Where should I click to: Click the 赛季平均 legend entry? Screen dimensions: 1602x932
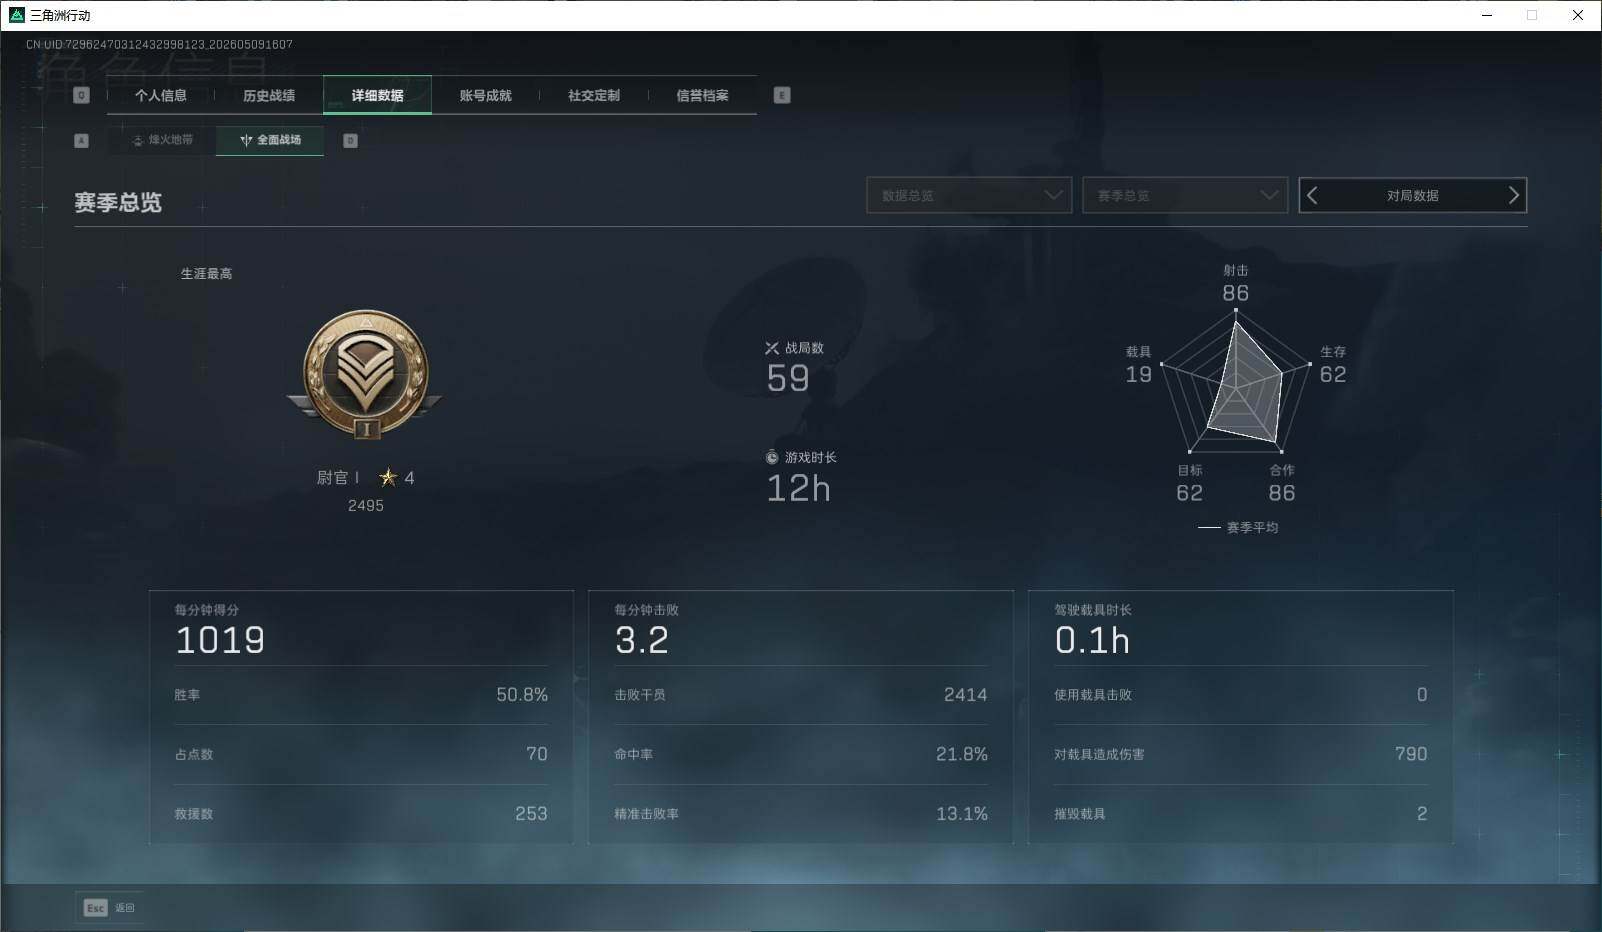(x=1238, y=528)
